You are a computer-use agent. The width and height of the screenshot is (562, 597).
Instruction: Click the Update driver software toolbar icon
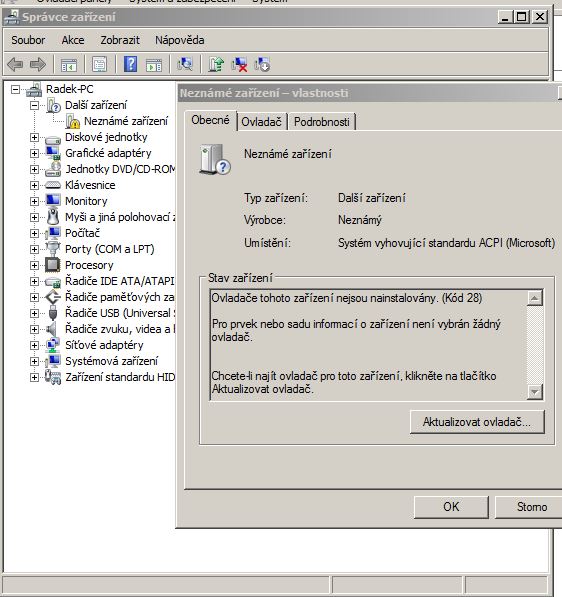[x=216, y=64]
